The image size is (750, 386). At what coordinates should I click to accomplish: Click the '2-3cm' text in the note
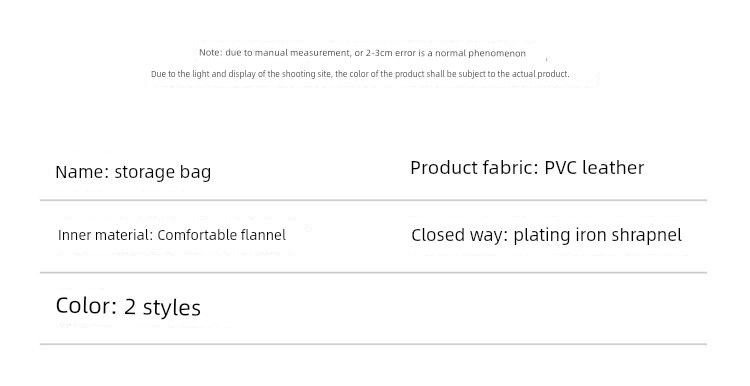379,53
